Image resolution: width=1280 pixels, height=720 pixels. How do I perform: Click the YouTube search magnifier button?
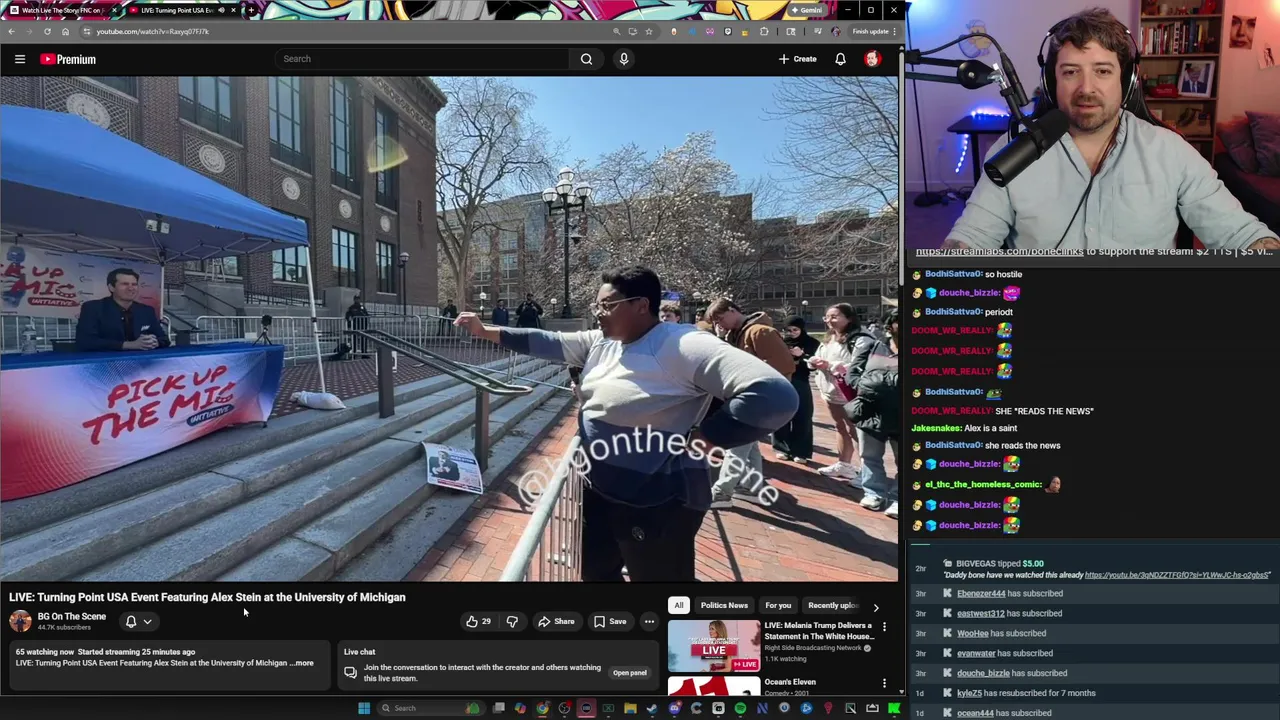tap(586, 59)
